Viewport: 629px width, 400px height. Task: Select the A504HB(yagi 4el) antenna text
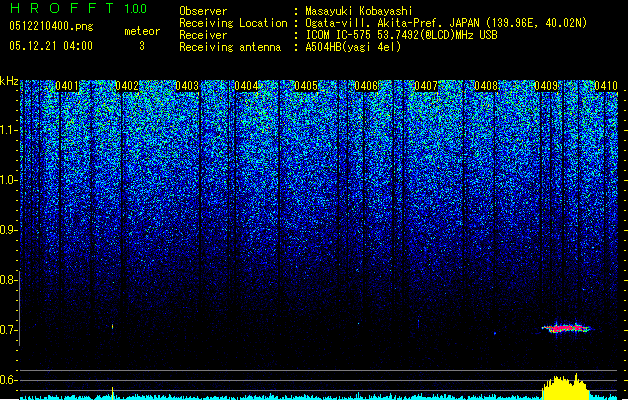pyautogui.click(x=353, y=47)
